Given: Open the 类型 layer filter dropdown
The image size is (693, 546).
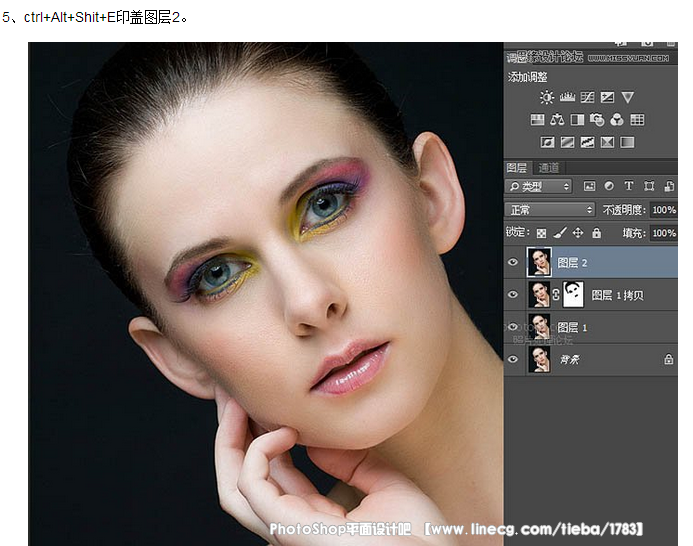Looking at the screenshot, I should click(539, 187).
